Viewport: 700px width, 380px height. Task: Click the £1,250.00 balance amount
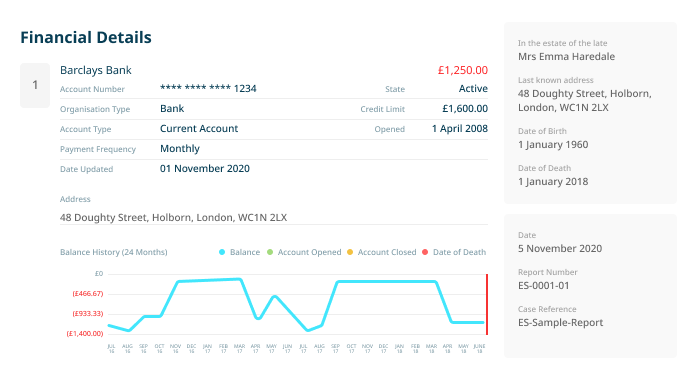tap(462, 70)
